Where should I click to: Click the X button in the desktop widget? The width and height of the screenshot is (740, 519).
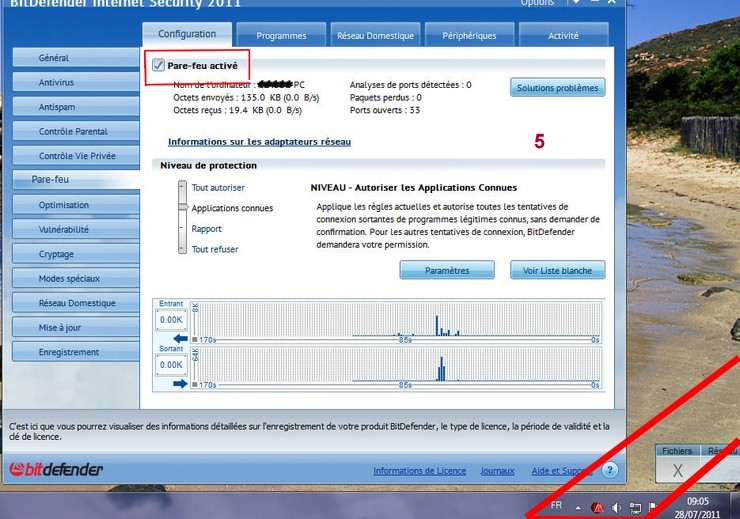(x=678, y=470)
